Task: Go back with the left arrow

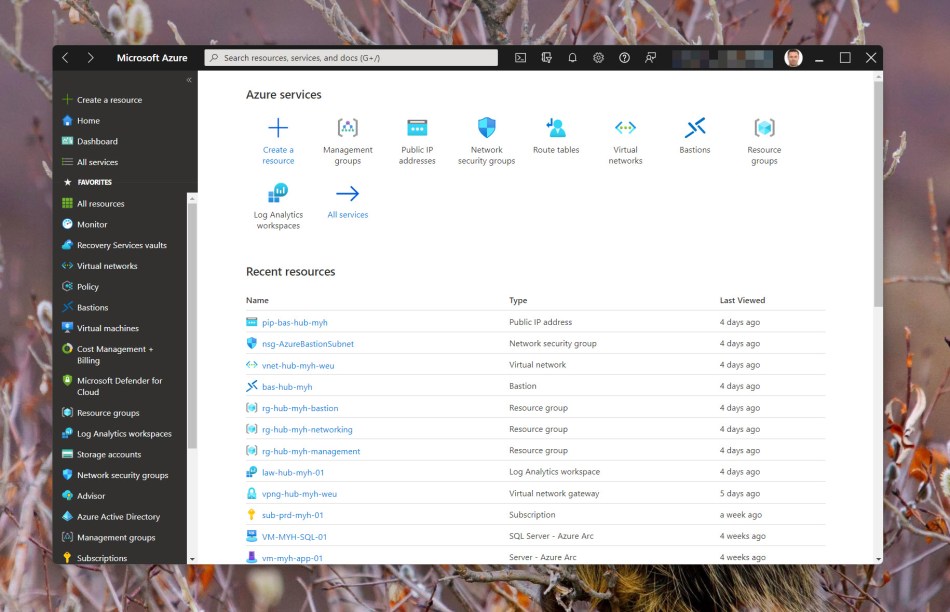Action: pos(65,58)
